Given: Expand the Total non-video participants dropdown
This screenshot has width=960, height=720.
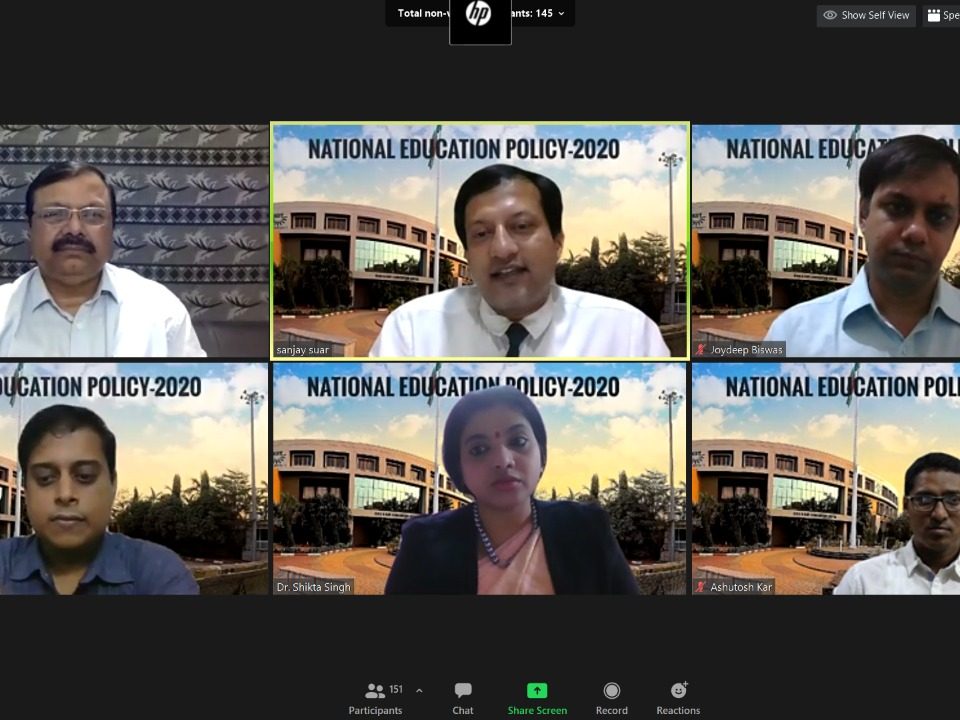Looking at the screenshot, I should point(561,13).
